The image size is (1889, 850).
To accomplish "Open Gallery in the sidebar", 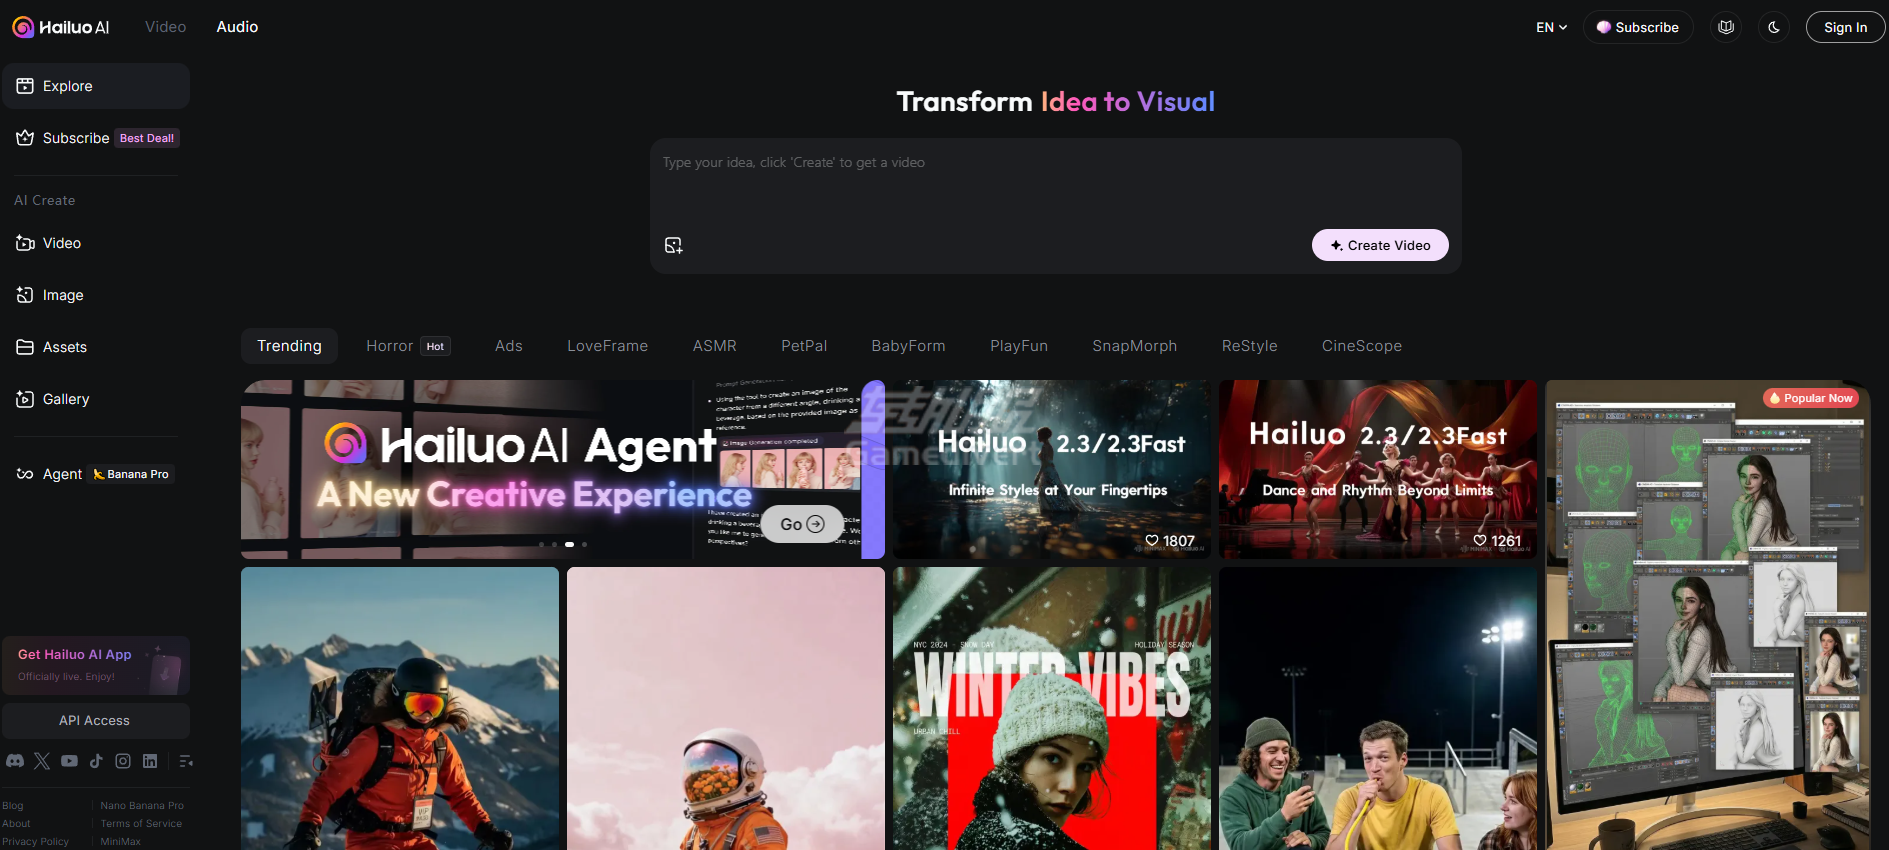I will (x=96, y=399).
